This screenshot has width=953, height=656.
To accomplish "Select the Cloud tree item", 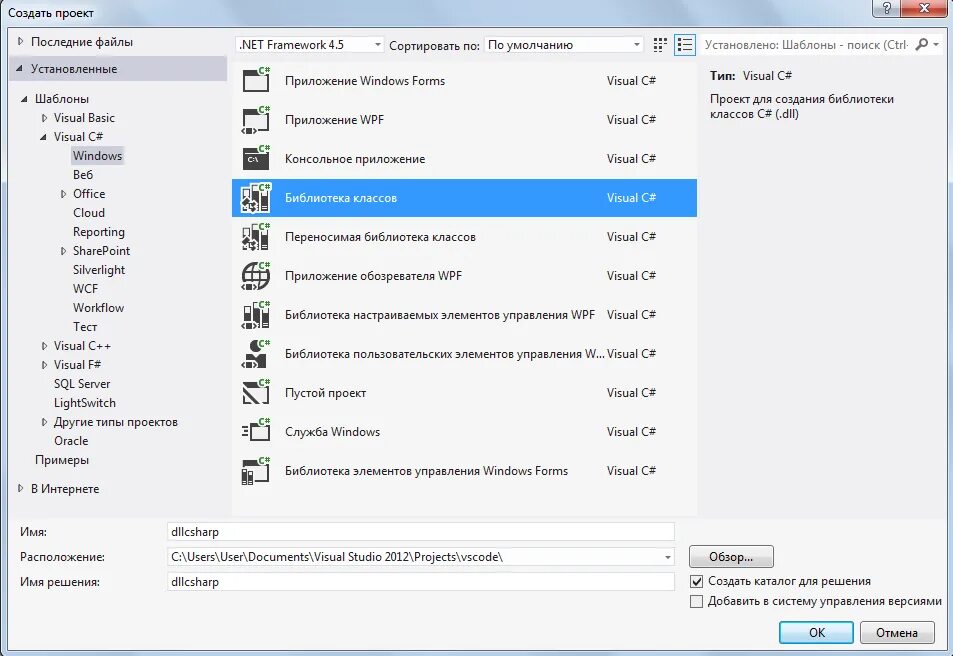I will (x=89, y=213).
